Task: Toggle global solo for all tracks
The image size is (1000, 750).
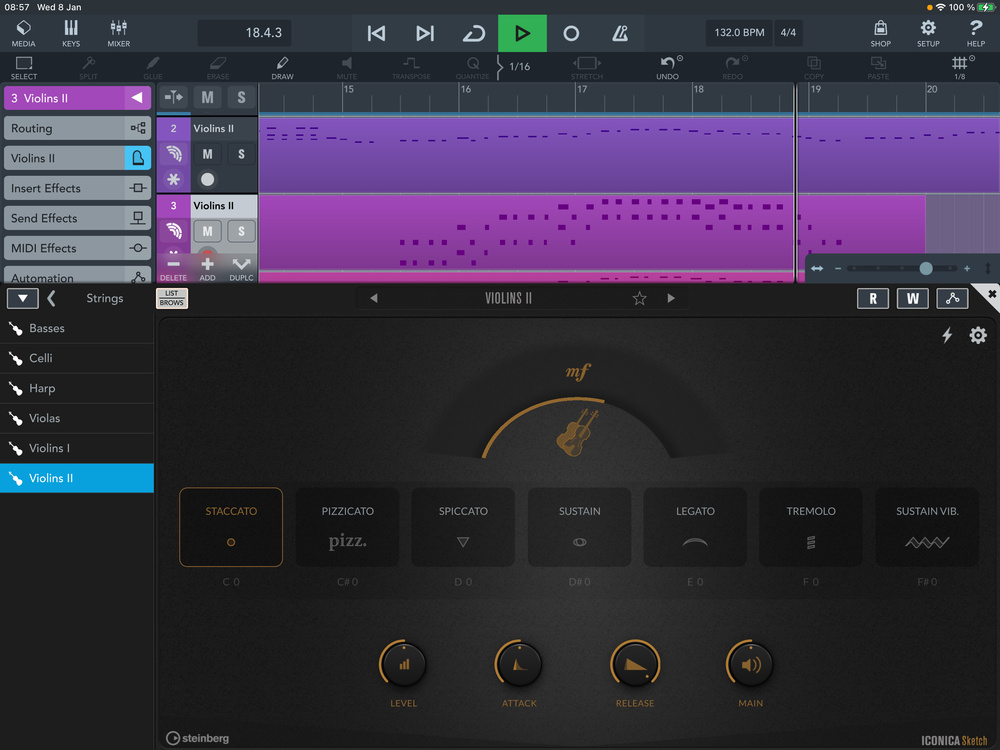Action: pos(241,98)
